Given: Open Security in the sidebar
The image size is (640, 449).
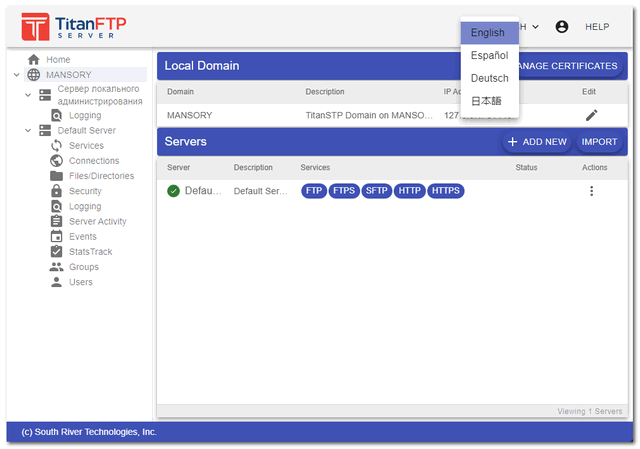Looking at the screenshot, I should [x=85, y=191].
